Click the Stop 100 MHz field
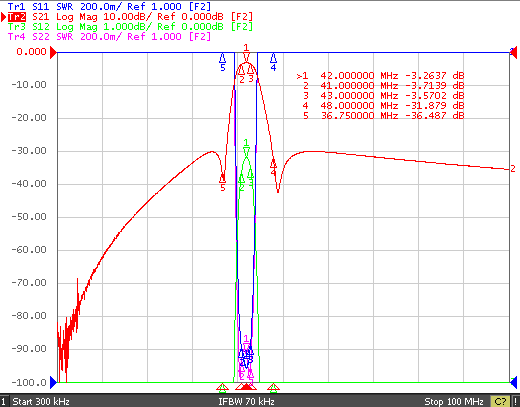This screenshot has height=407, width=520. pyautogui.click(x=454, y=401)
